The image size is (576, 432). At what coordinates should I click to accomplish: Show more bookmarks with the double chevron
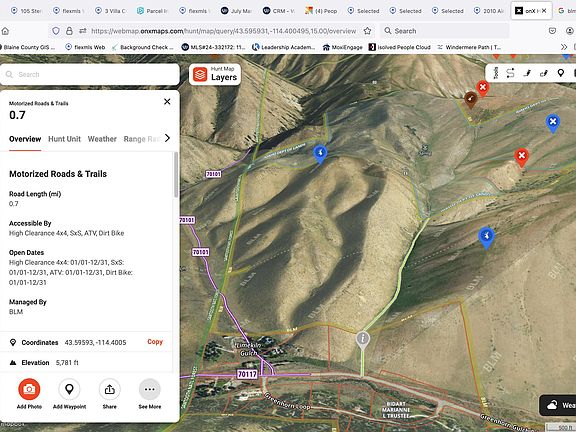[564, 47]
